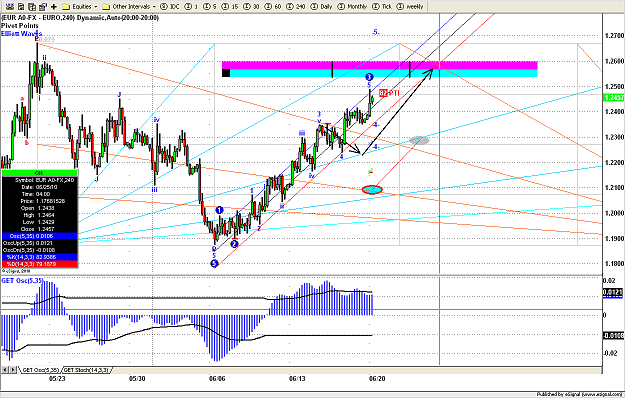The image size is (625, 398).
Task: Select the GET Stoch(14,3,3) study tab
Action: point(86,370)
